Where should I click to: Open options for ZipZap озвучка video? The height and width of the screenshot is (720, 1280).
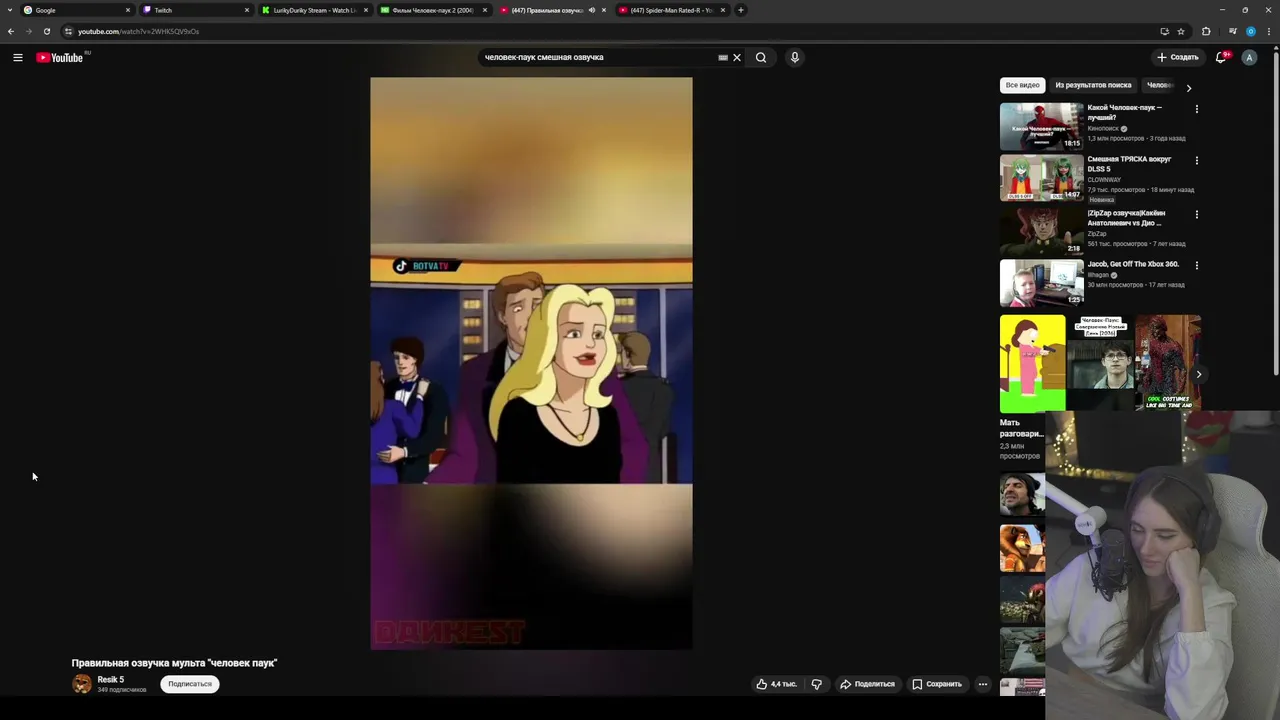tap(1197, 214)
